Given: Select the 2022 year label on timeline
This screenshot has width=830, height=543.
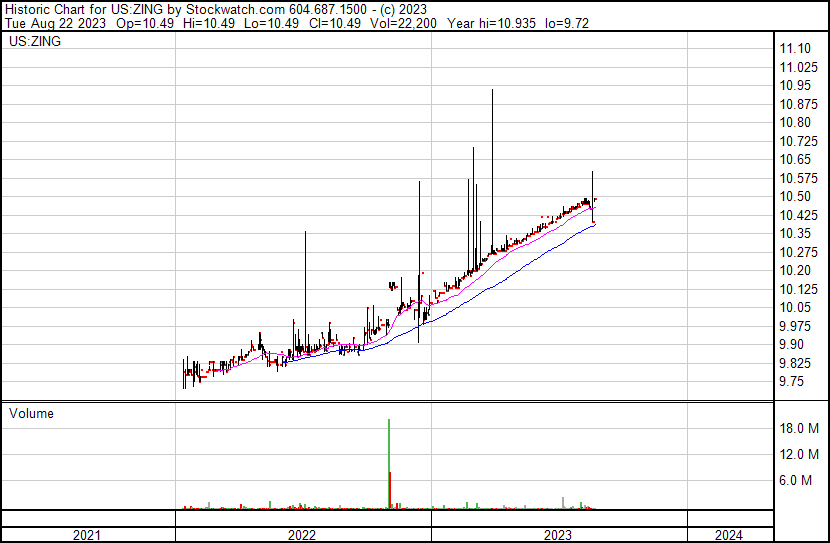Looking at the screenshot, I should (302, 535).
